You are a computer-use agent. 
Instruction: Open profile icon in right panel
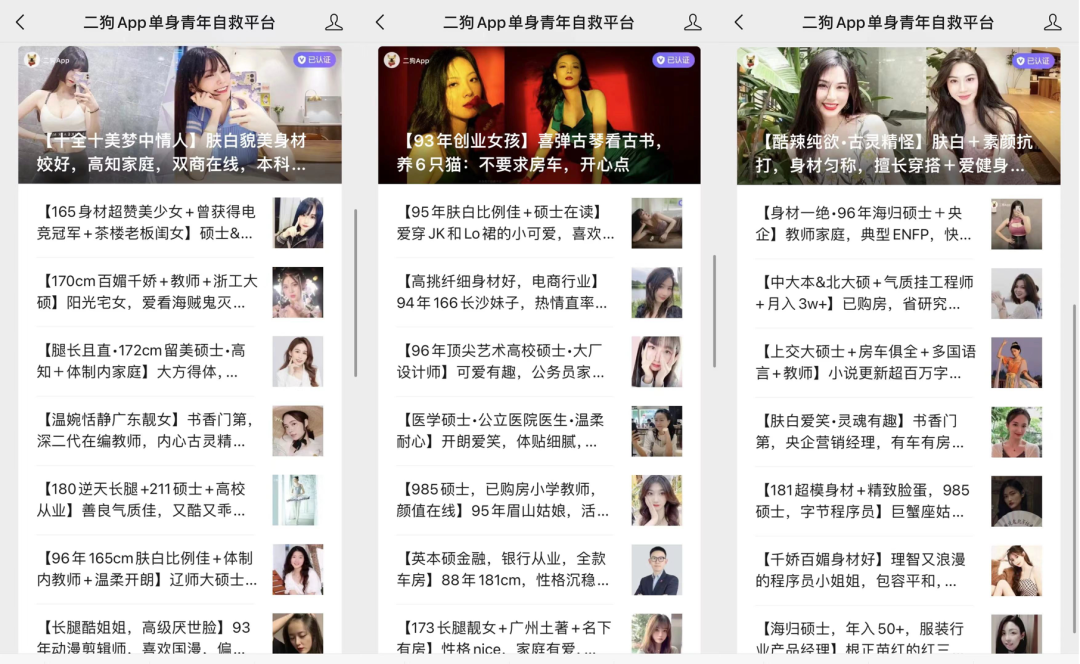point(1052,22)
